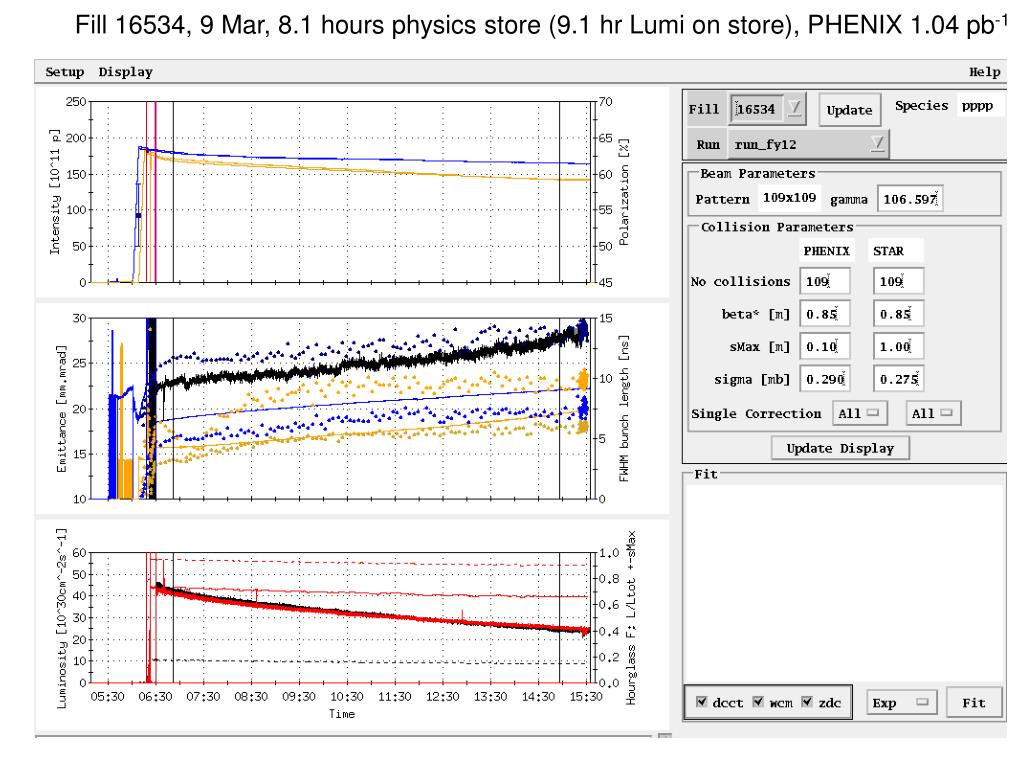Click PHENIX beta* field 0.85
The height and width of the screenshot is (768, 1024).
[825, 314]
